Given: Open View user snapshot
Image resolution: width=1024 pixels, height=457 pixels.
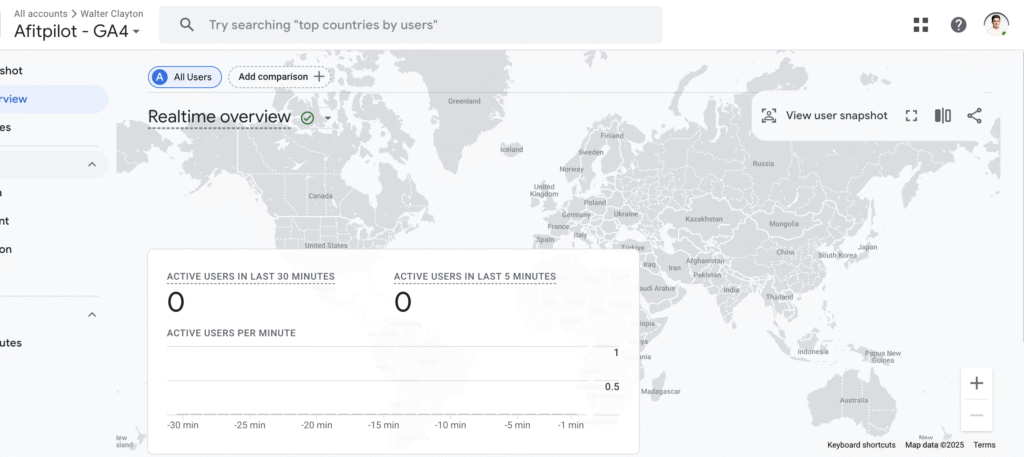Looking at the screenshot, I should [824, 116].
